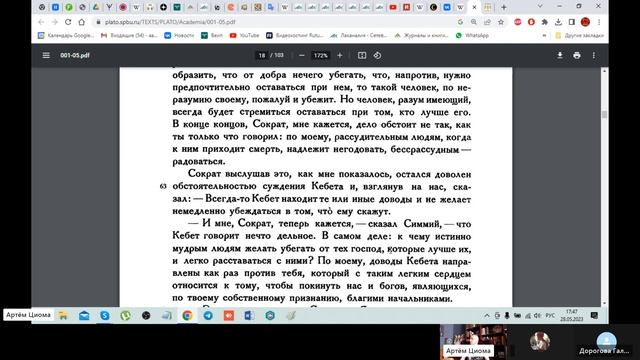Share this page from the address bar
Screen dimensions: 640x360
click(487, 22)
